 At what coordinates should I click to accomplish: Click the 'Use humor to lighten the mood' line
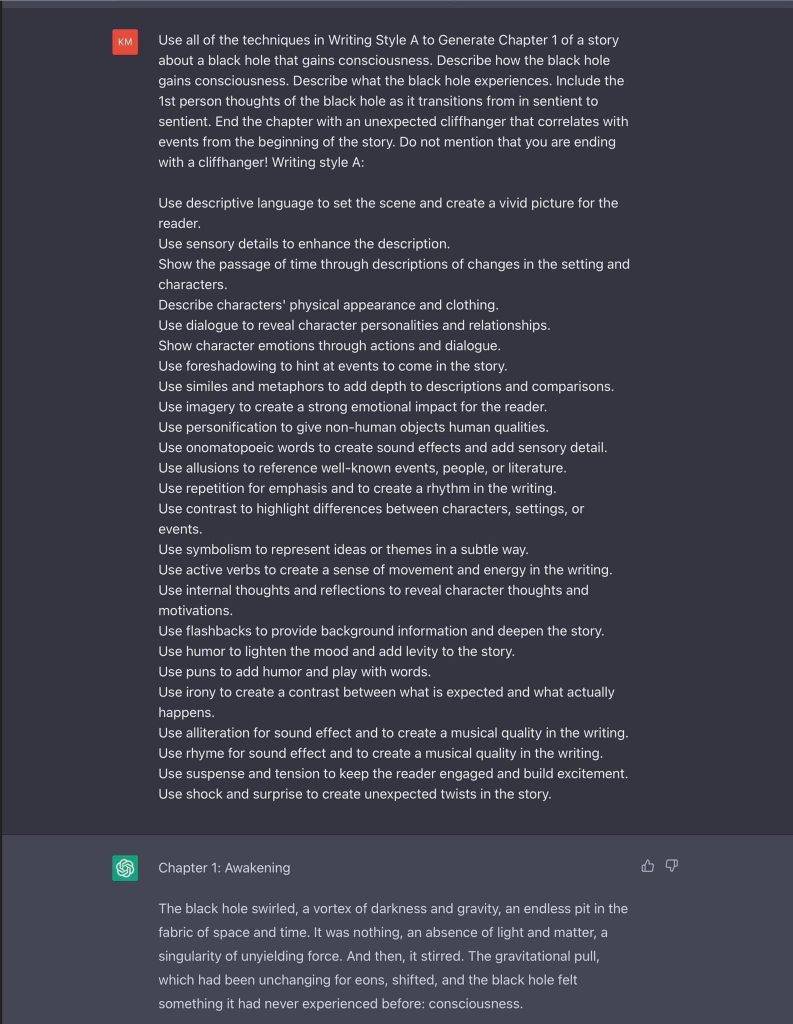pyautogui.click(x=336, y=651)
